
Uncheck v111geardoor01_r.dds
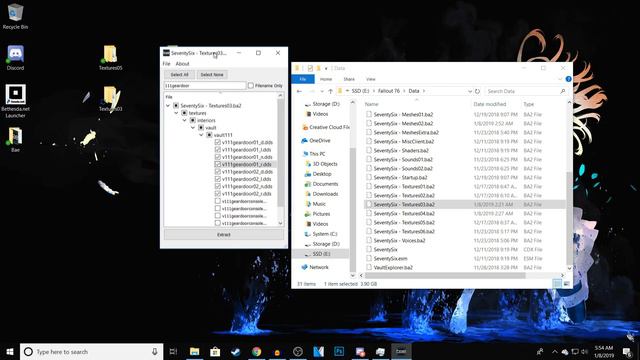218,164
